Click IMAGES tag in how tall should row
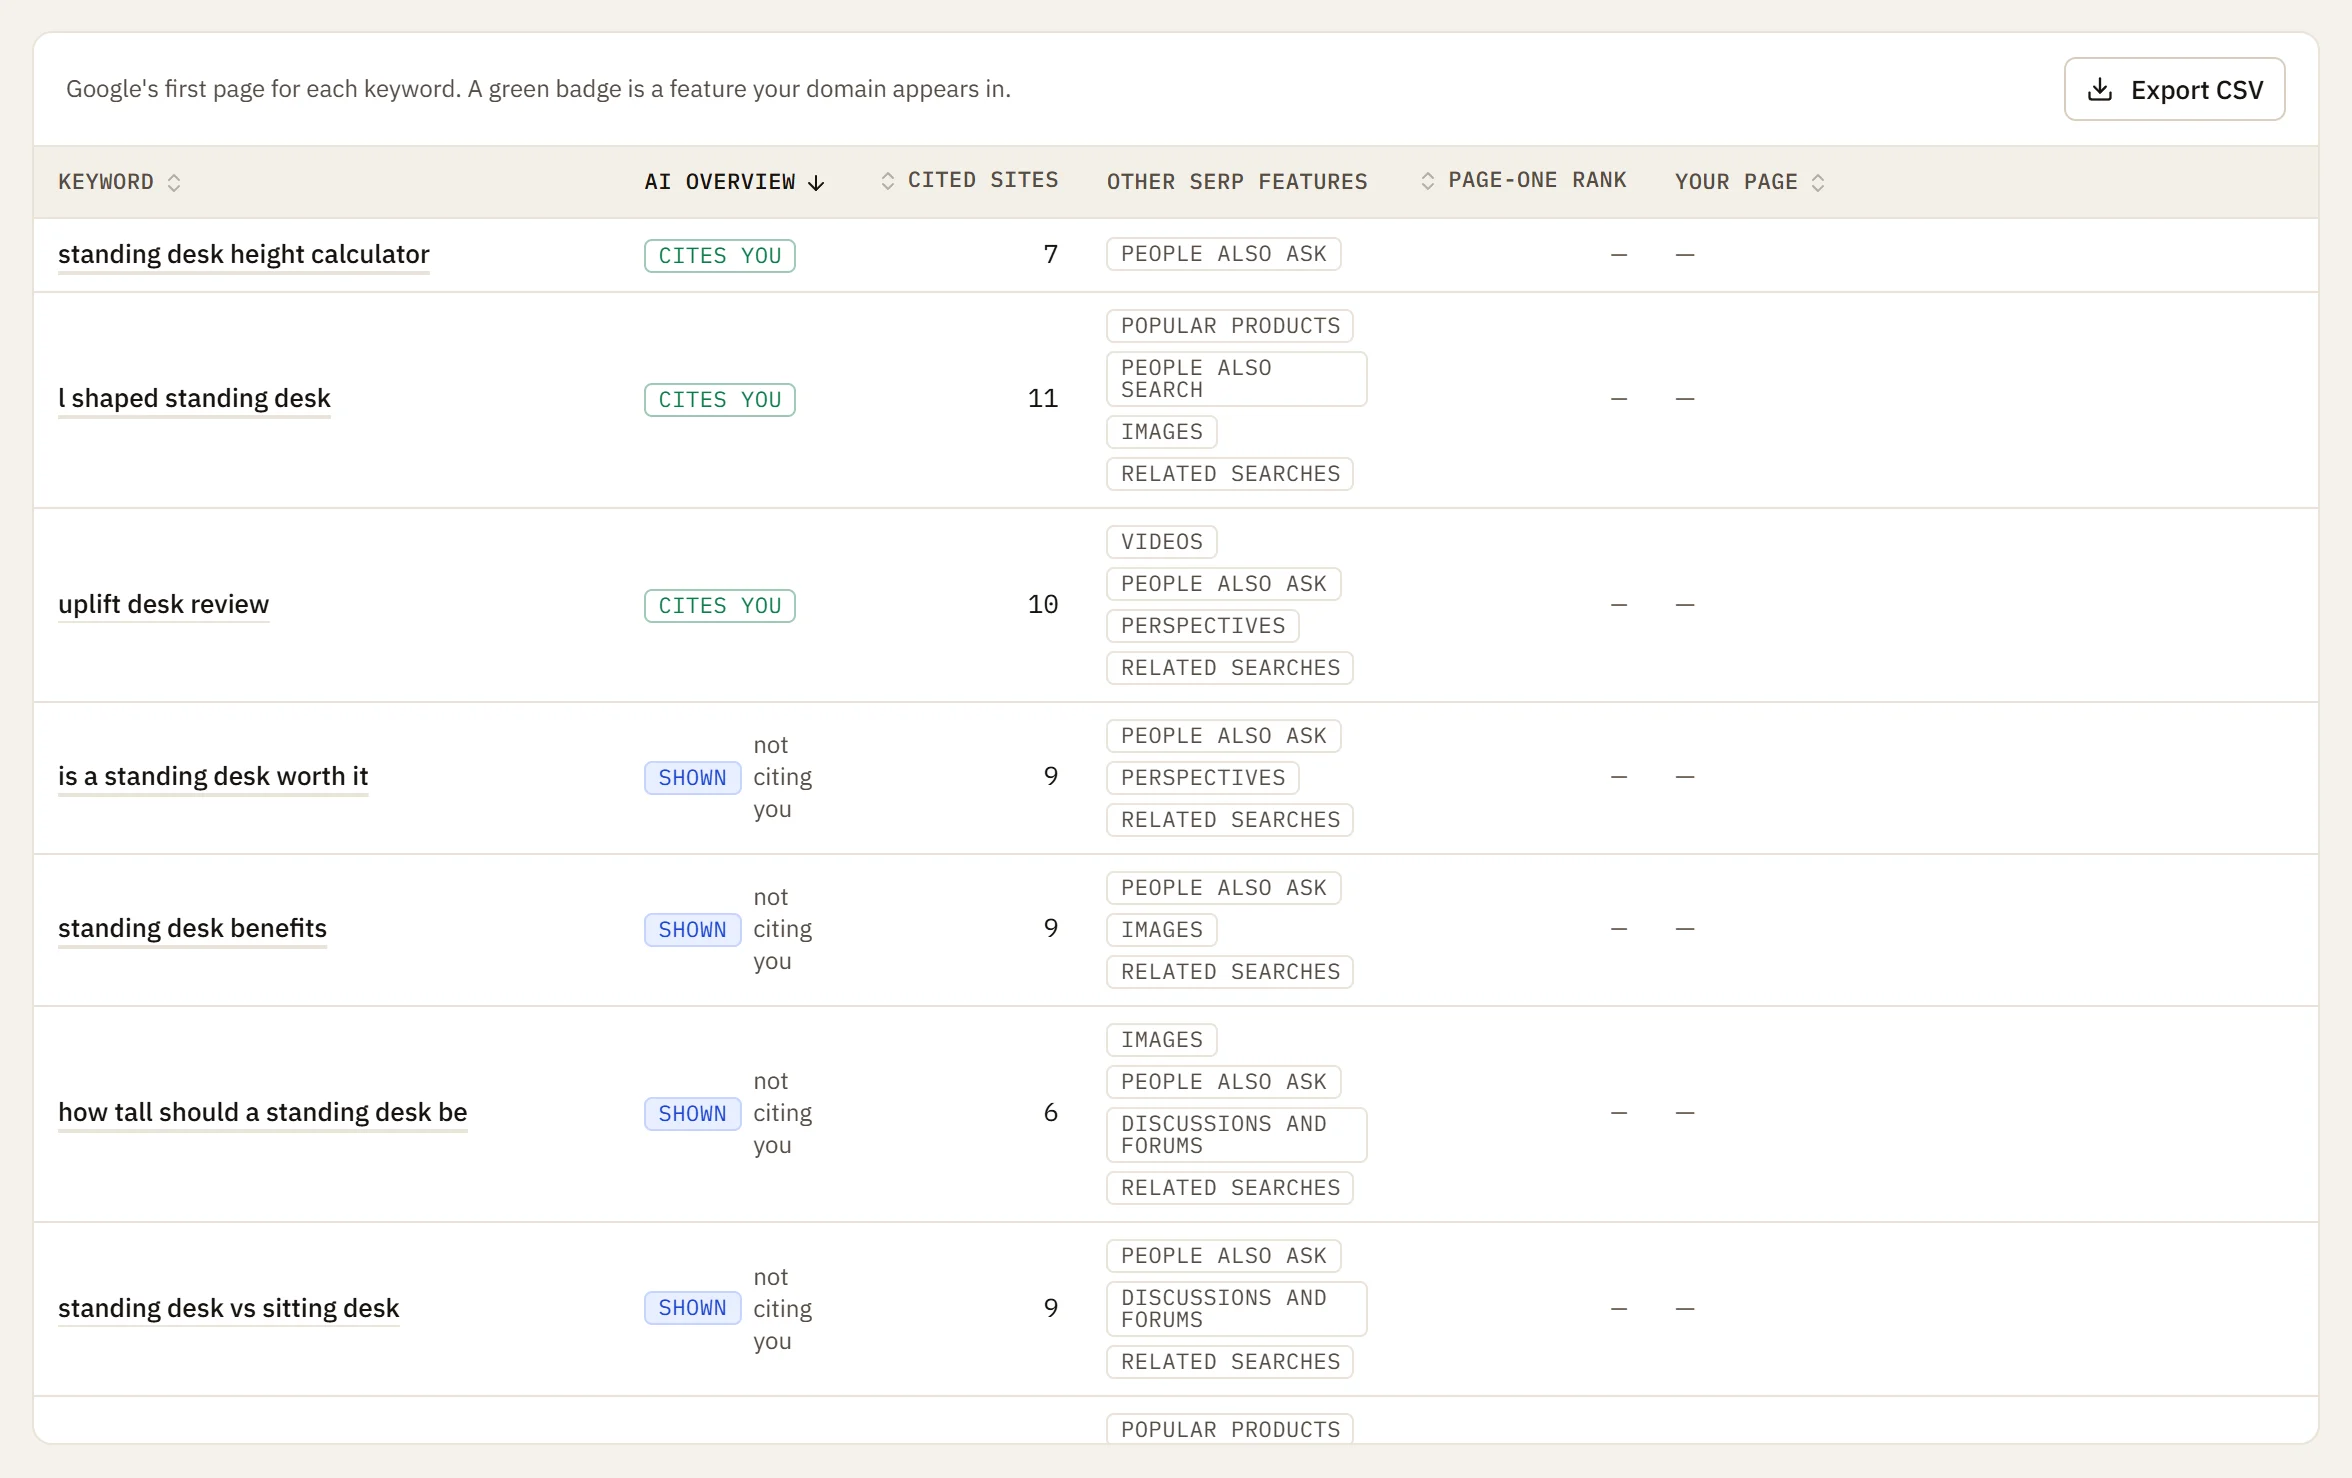Screen dimensions: 2352x1478 click(1162, 1040)
